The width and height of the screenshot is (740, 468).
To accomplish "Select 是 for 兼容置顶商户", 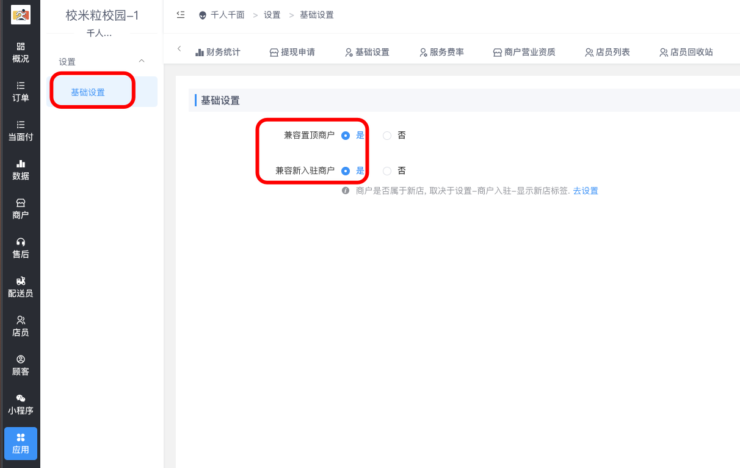I will coord(345,135).
